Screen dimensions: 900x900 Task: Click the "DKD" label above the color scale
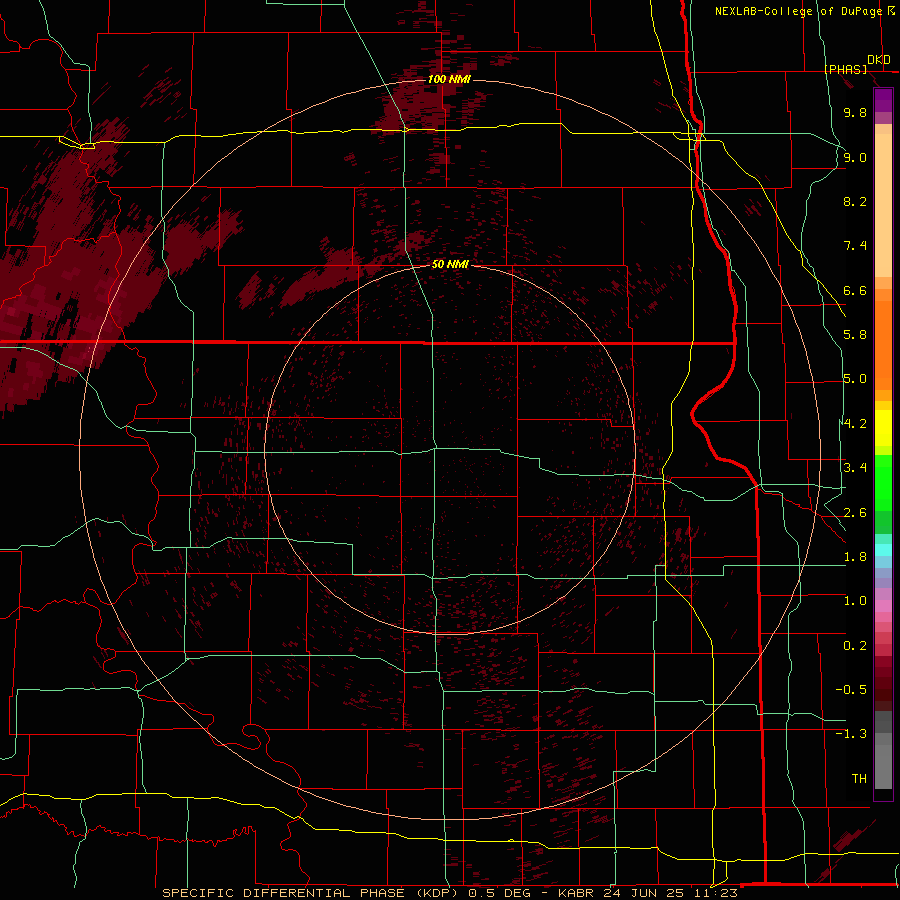point(878,60)
